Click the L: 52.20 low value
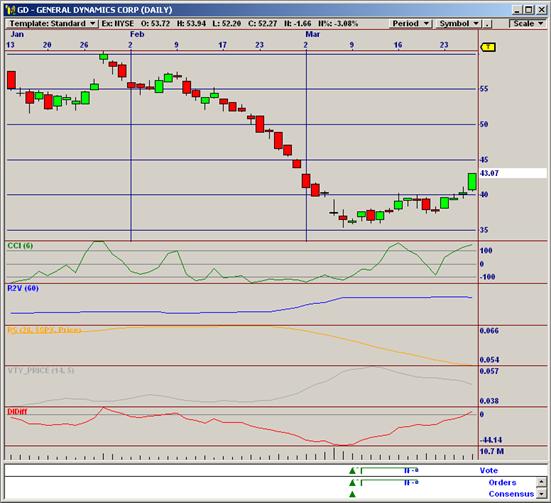The image size is (551, 503). click(227, 24)
